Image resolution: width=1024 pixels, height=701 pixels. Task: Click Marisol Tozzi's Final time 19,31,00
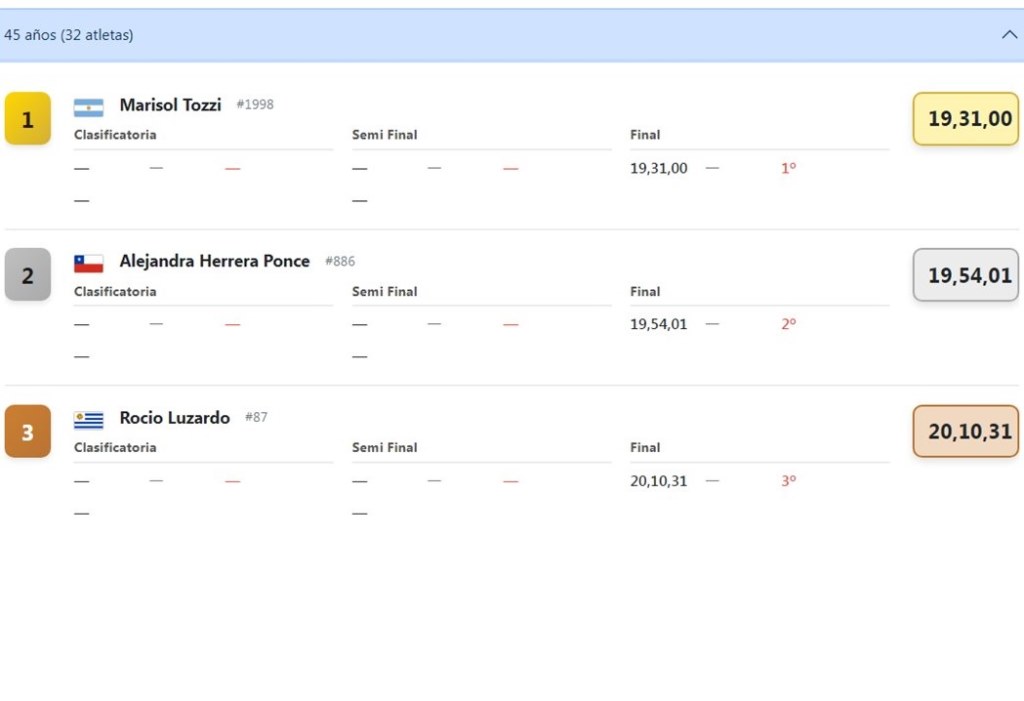658,169
